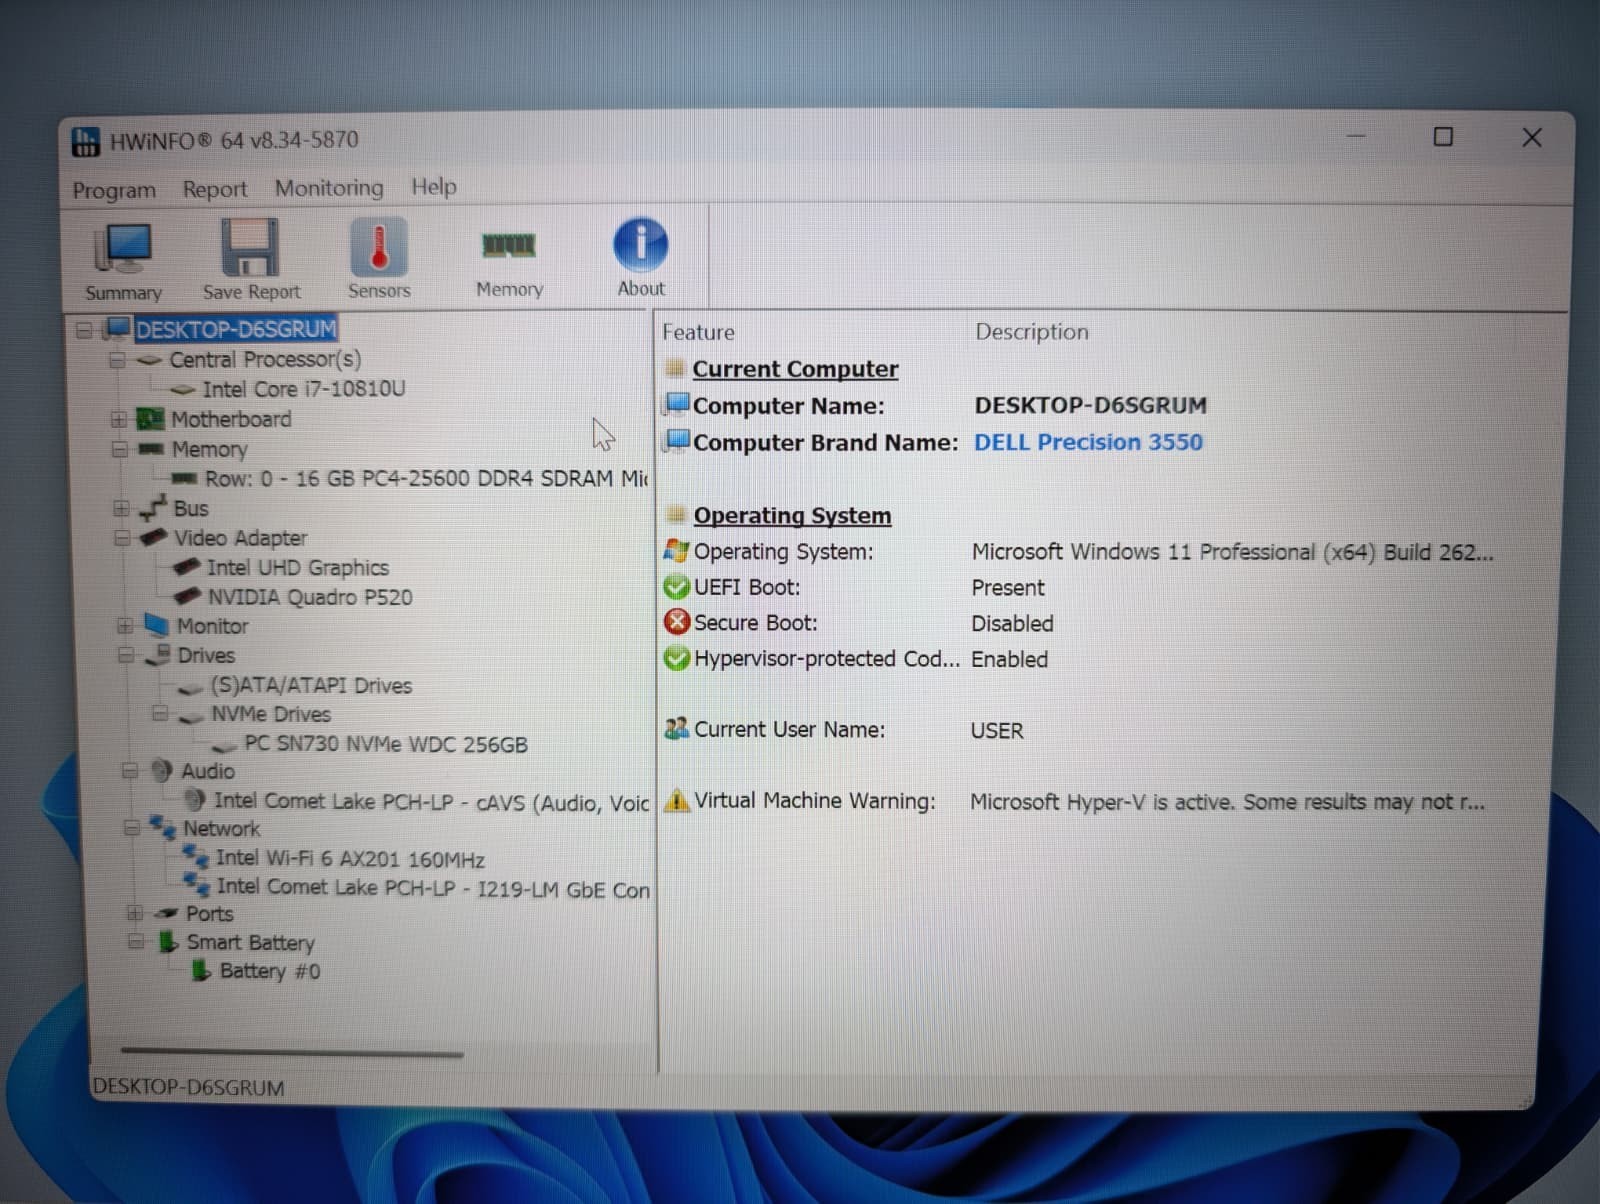Click the Operating System section heading
The height and width of the screenshot is (1204, 1600).
[792, 515]
